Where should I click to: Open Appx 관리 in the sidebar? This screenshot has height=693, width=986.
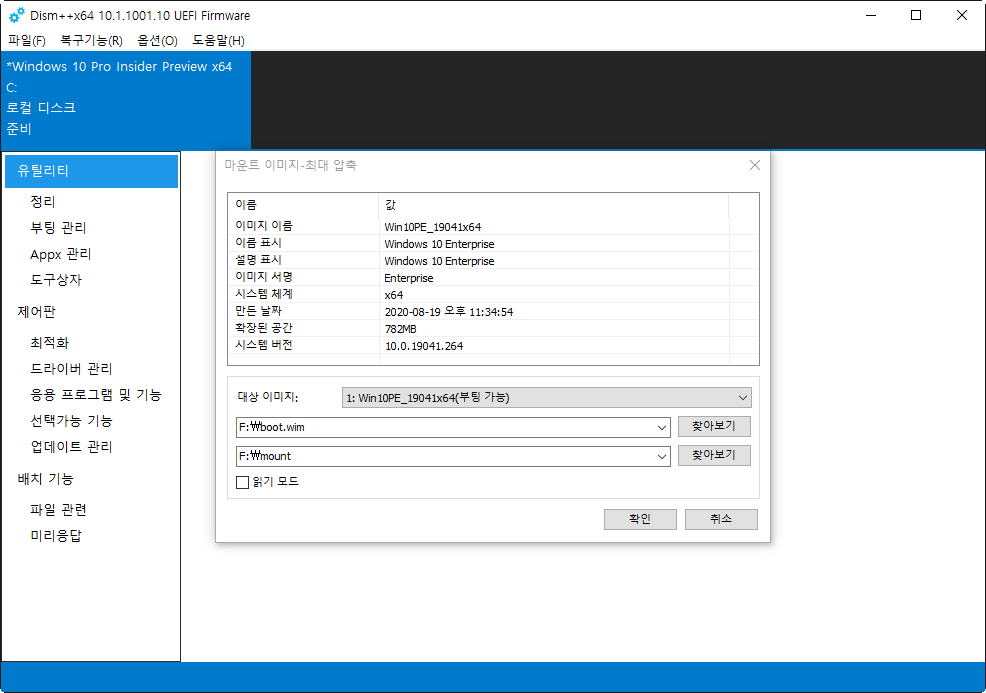point(60,254)
